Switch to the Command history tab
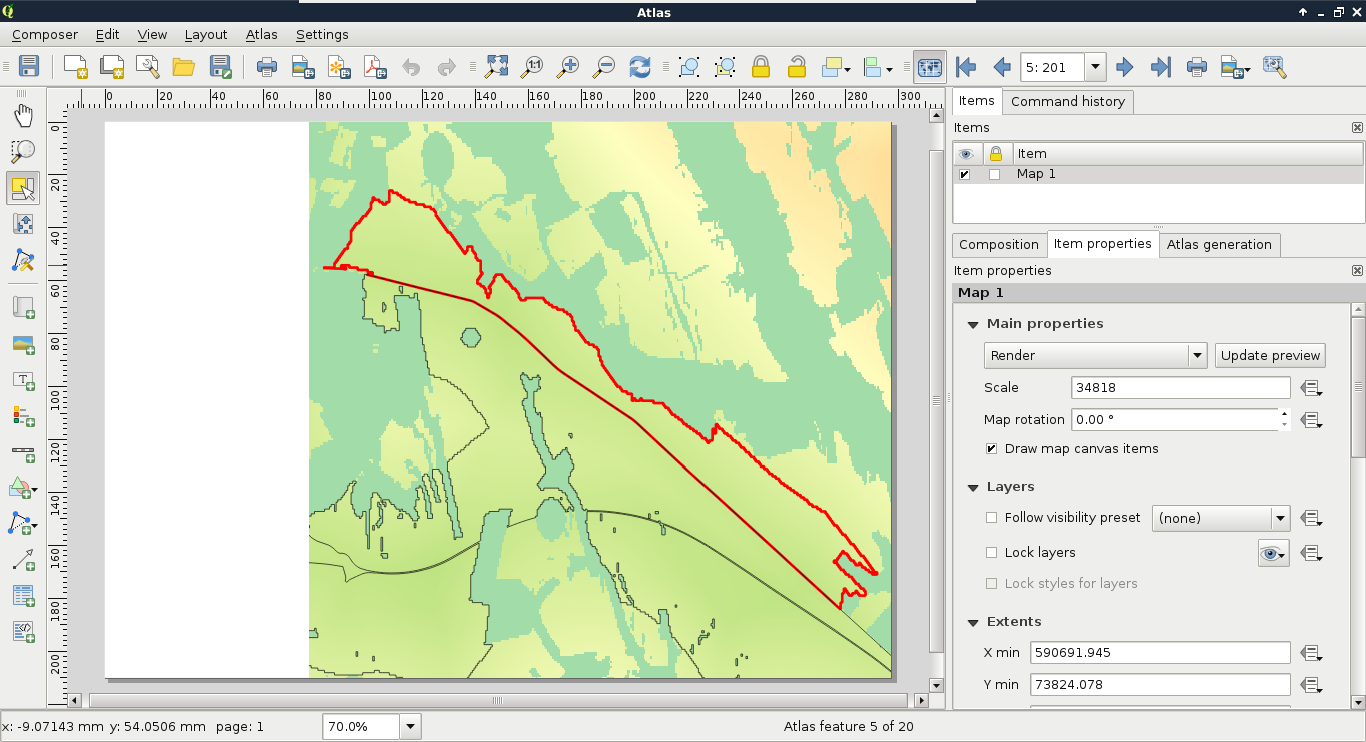Image resolution: width=1366 pixels, height=742 pixels. [x=1067, y=101]
